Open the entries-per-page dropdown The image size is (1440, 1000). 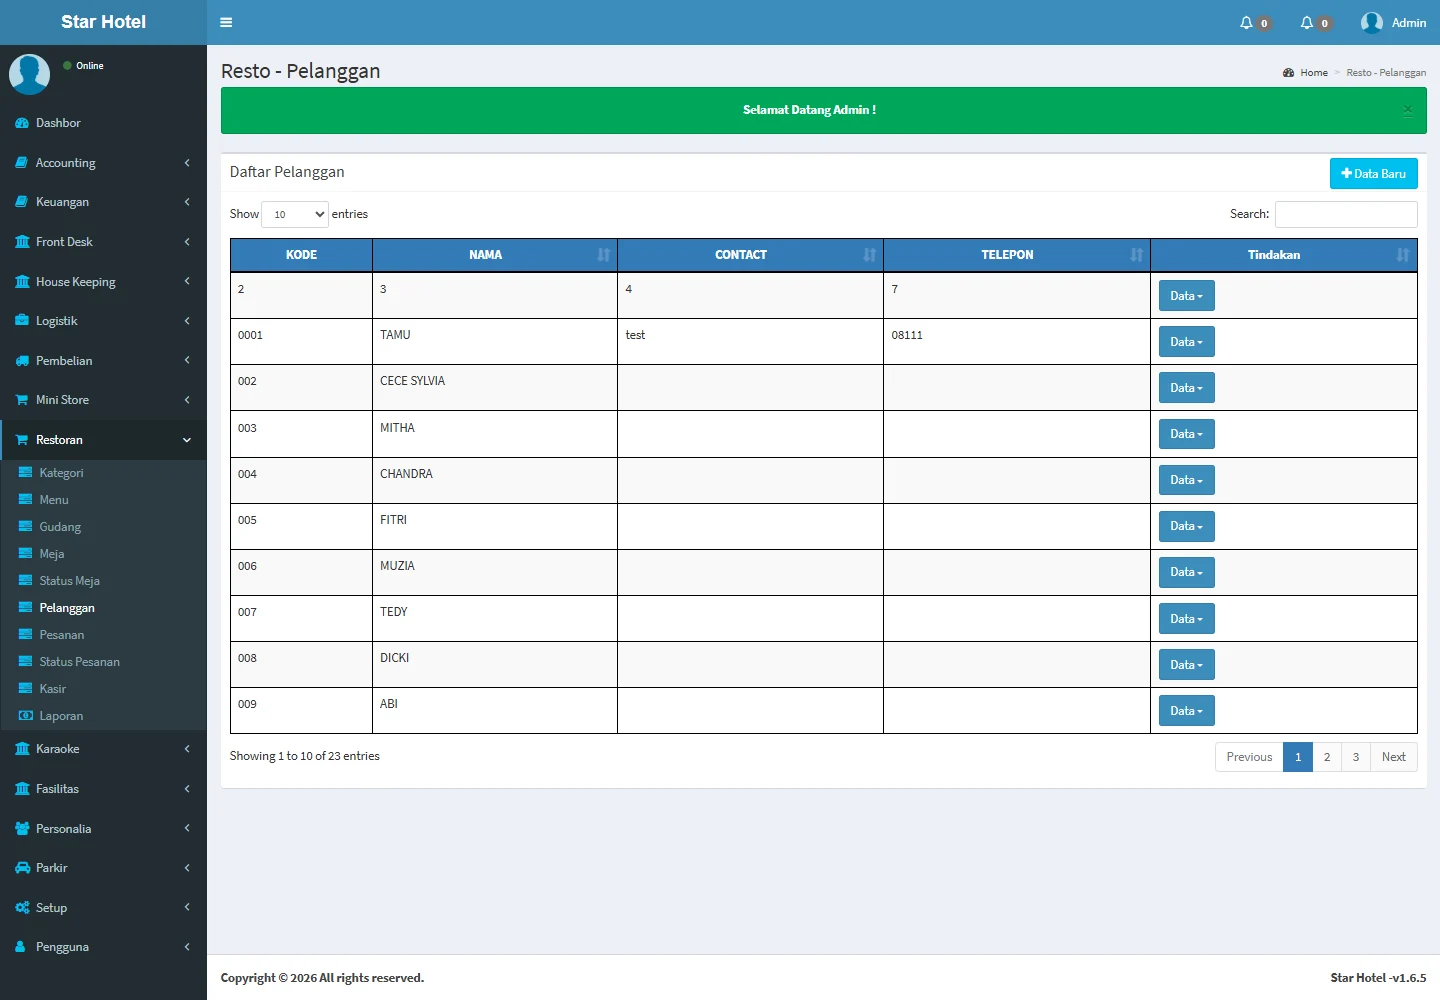(x=294, y=214)
